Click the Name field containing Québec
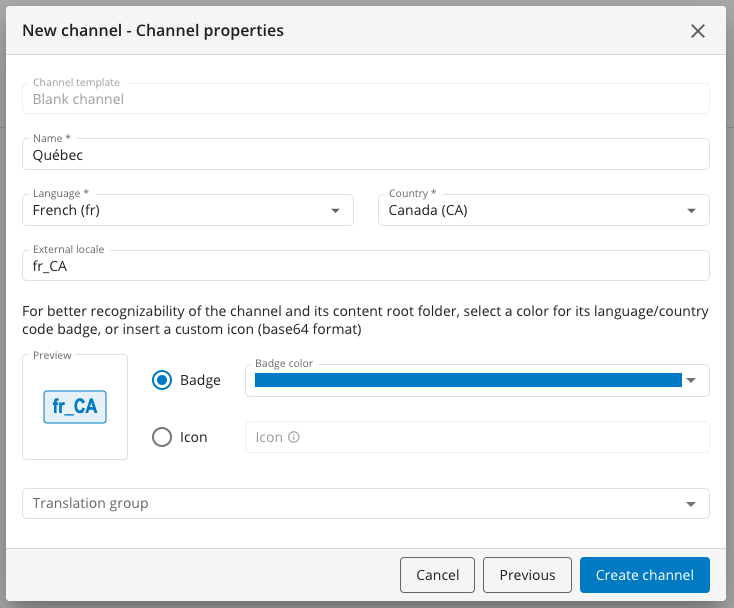734x608 pixels. click(366, 155)
